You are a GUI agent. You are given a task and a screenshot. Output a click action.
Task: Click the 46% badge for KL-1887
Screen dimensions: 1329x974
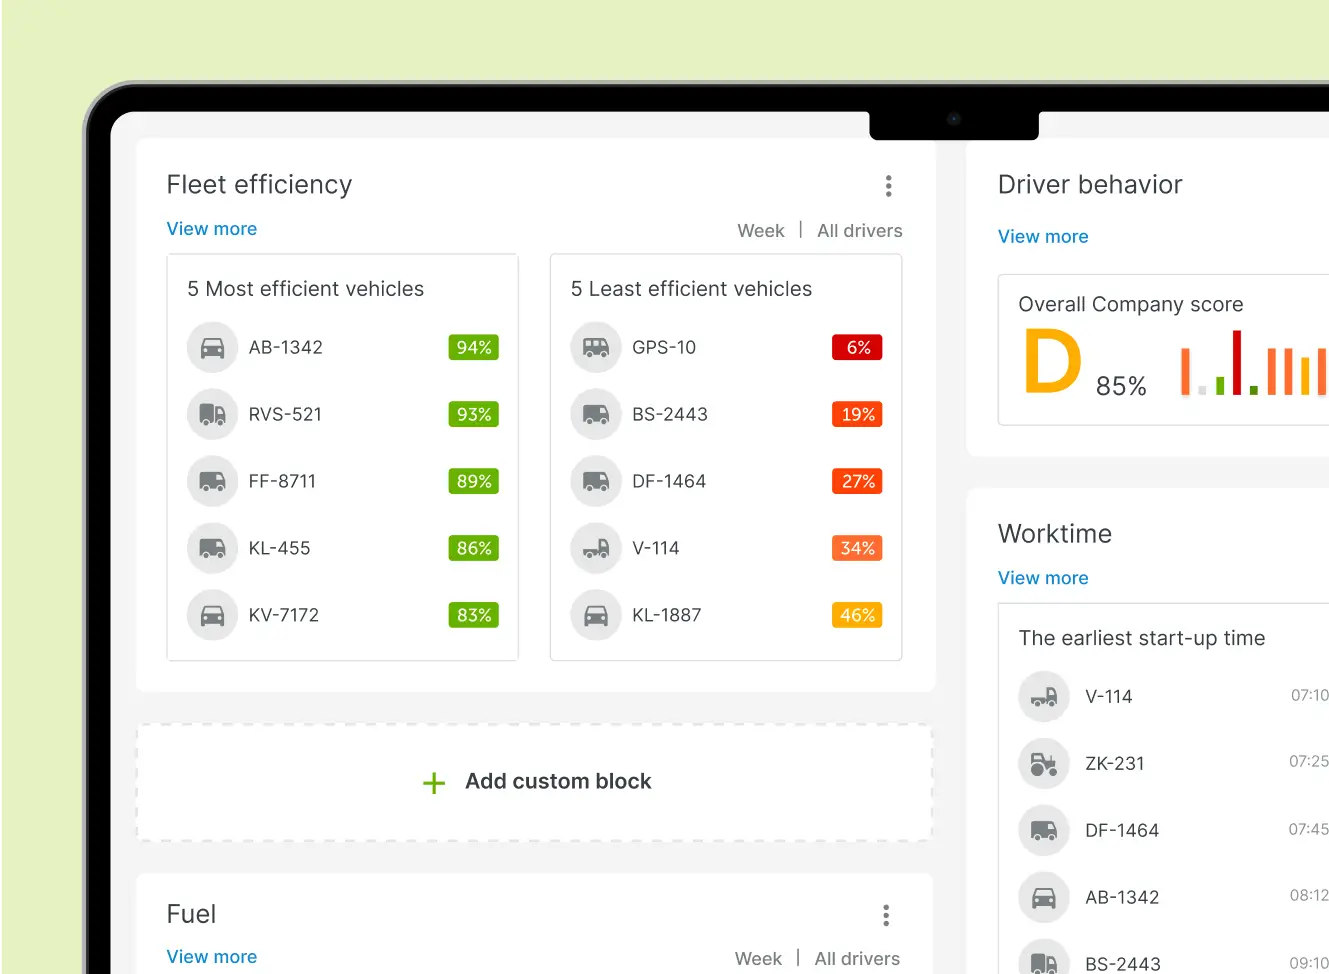click(858, 616)
